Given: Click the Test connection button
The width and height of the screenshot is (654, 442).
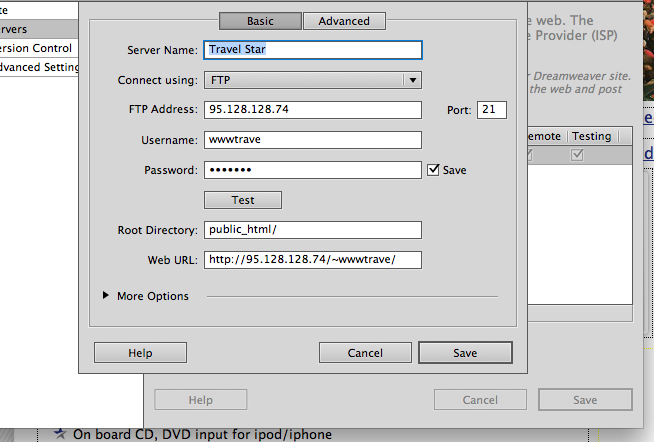Looking at the screenshot, I should (x=243, y=200).
